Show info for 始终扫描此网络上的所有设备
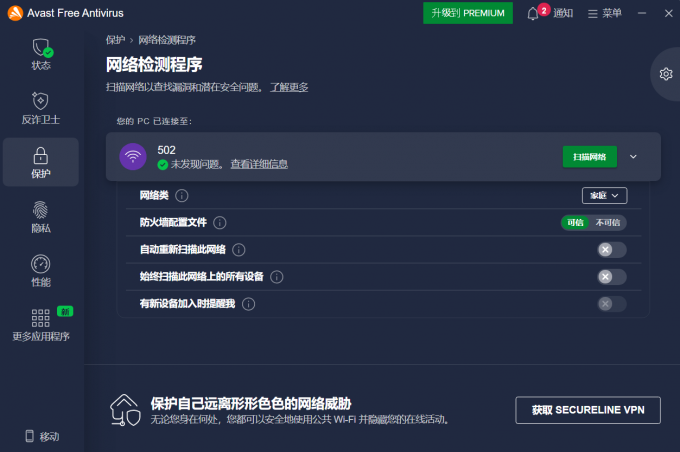 (277, 277)
